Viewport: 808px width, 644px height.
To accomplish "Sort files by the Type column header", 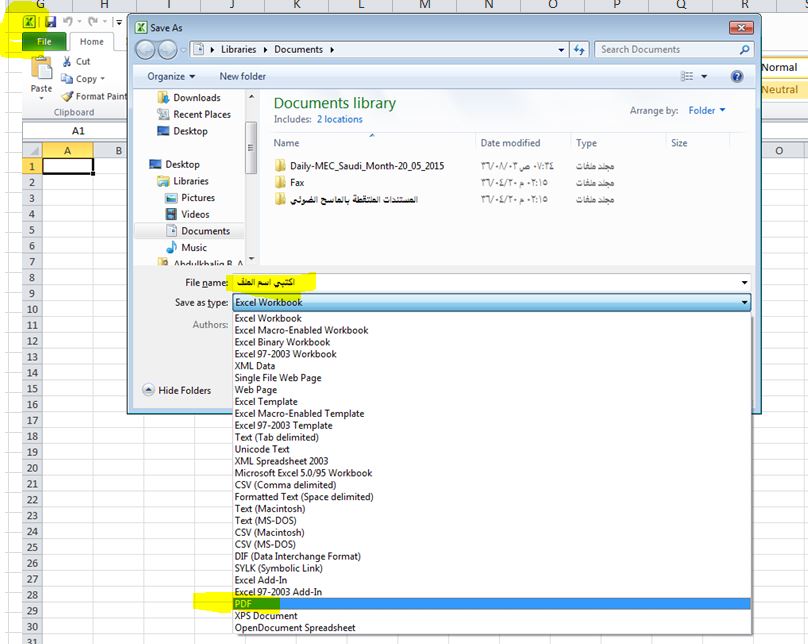I will coord(586,143).
